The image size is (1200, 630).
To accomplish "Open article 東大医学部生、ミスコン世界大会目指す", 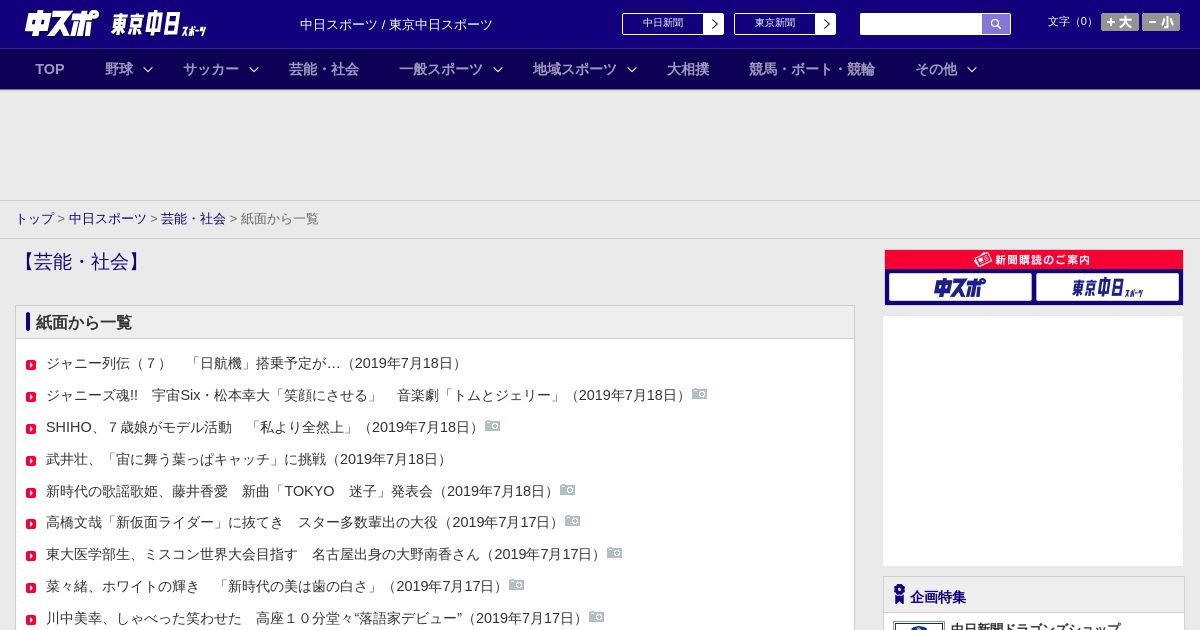I will pos(326,554).
